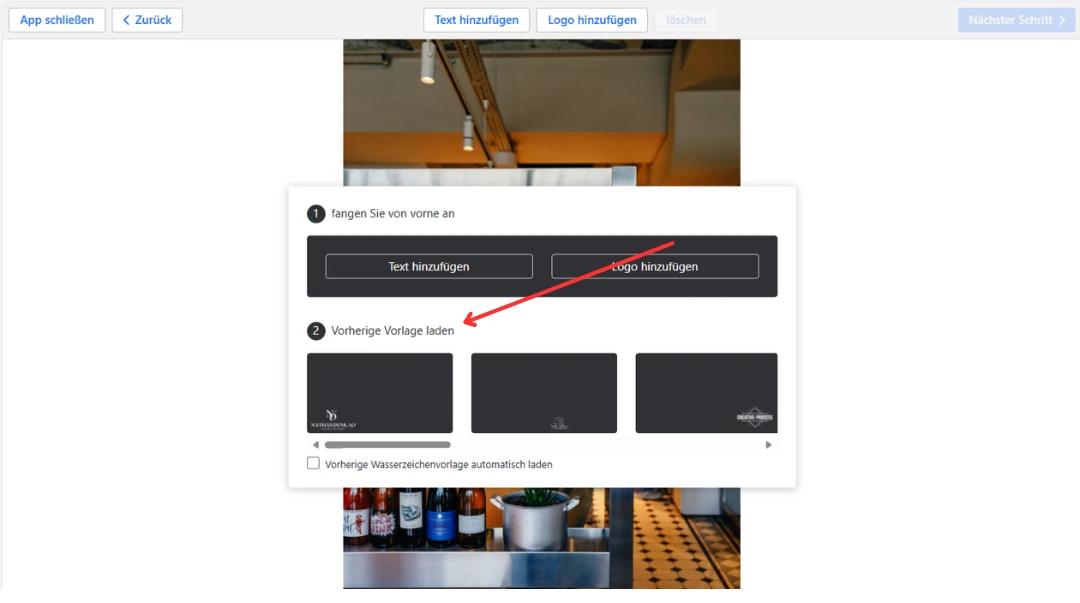Click the small centered logo in second template
Screen dimensions: 1080x603
pyautogui.click(x=558, y=423)
